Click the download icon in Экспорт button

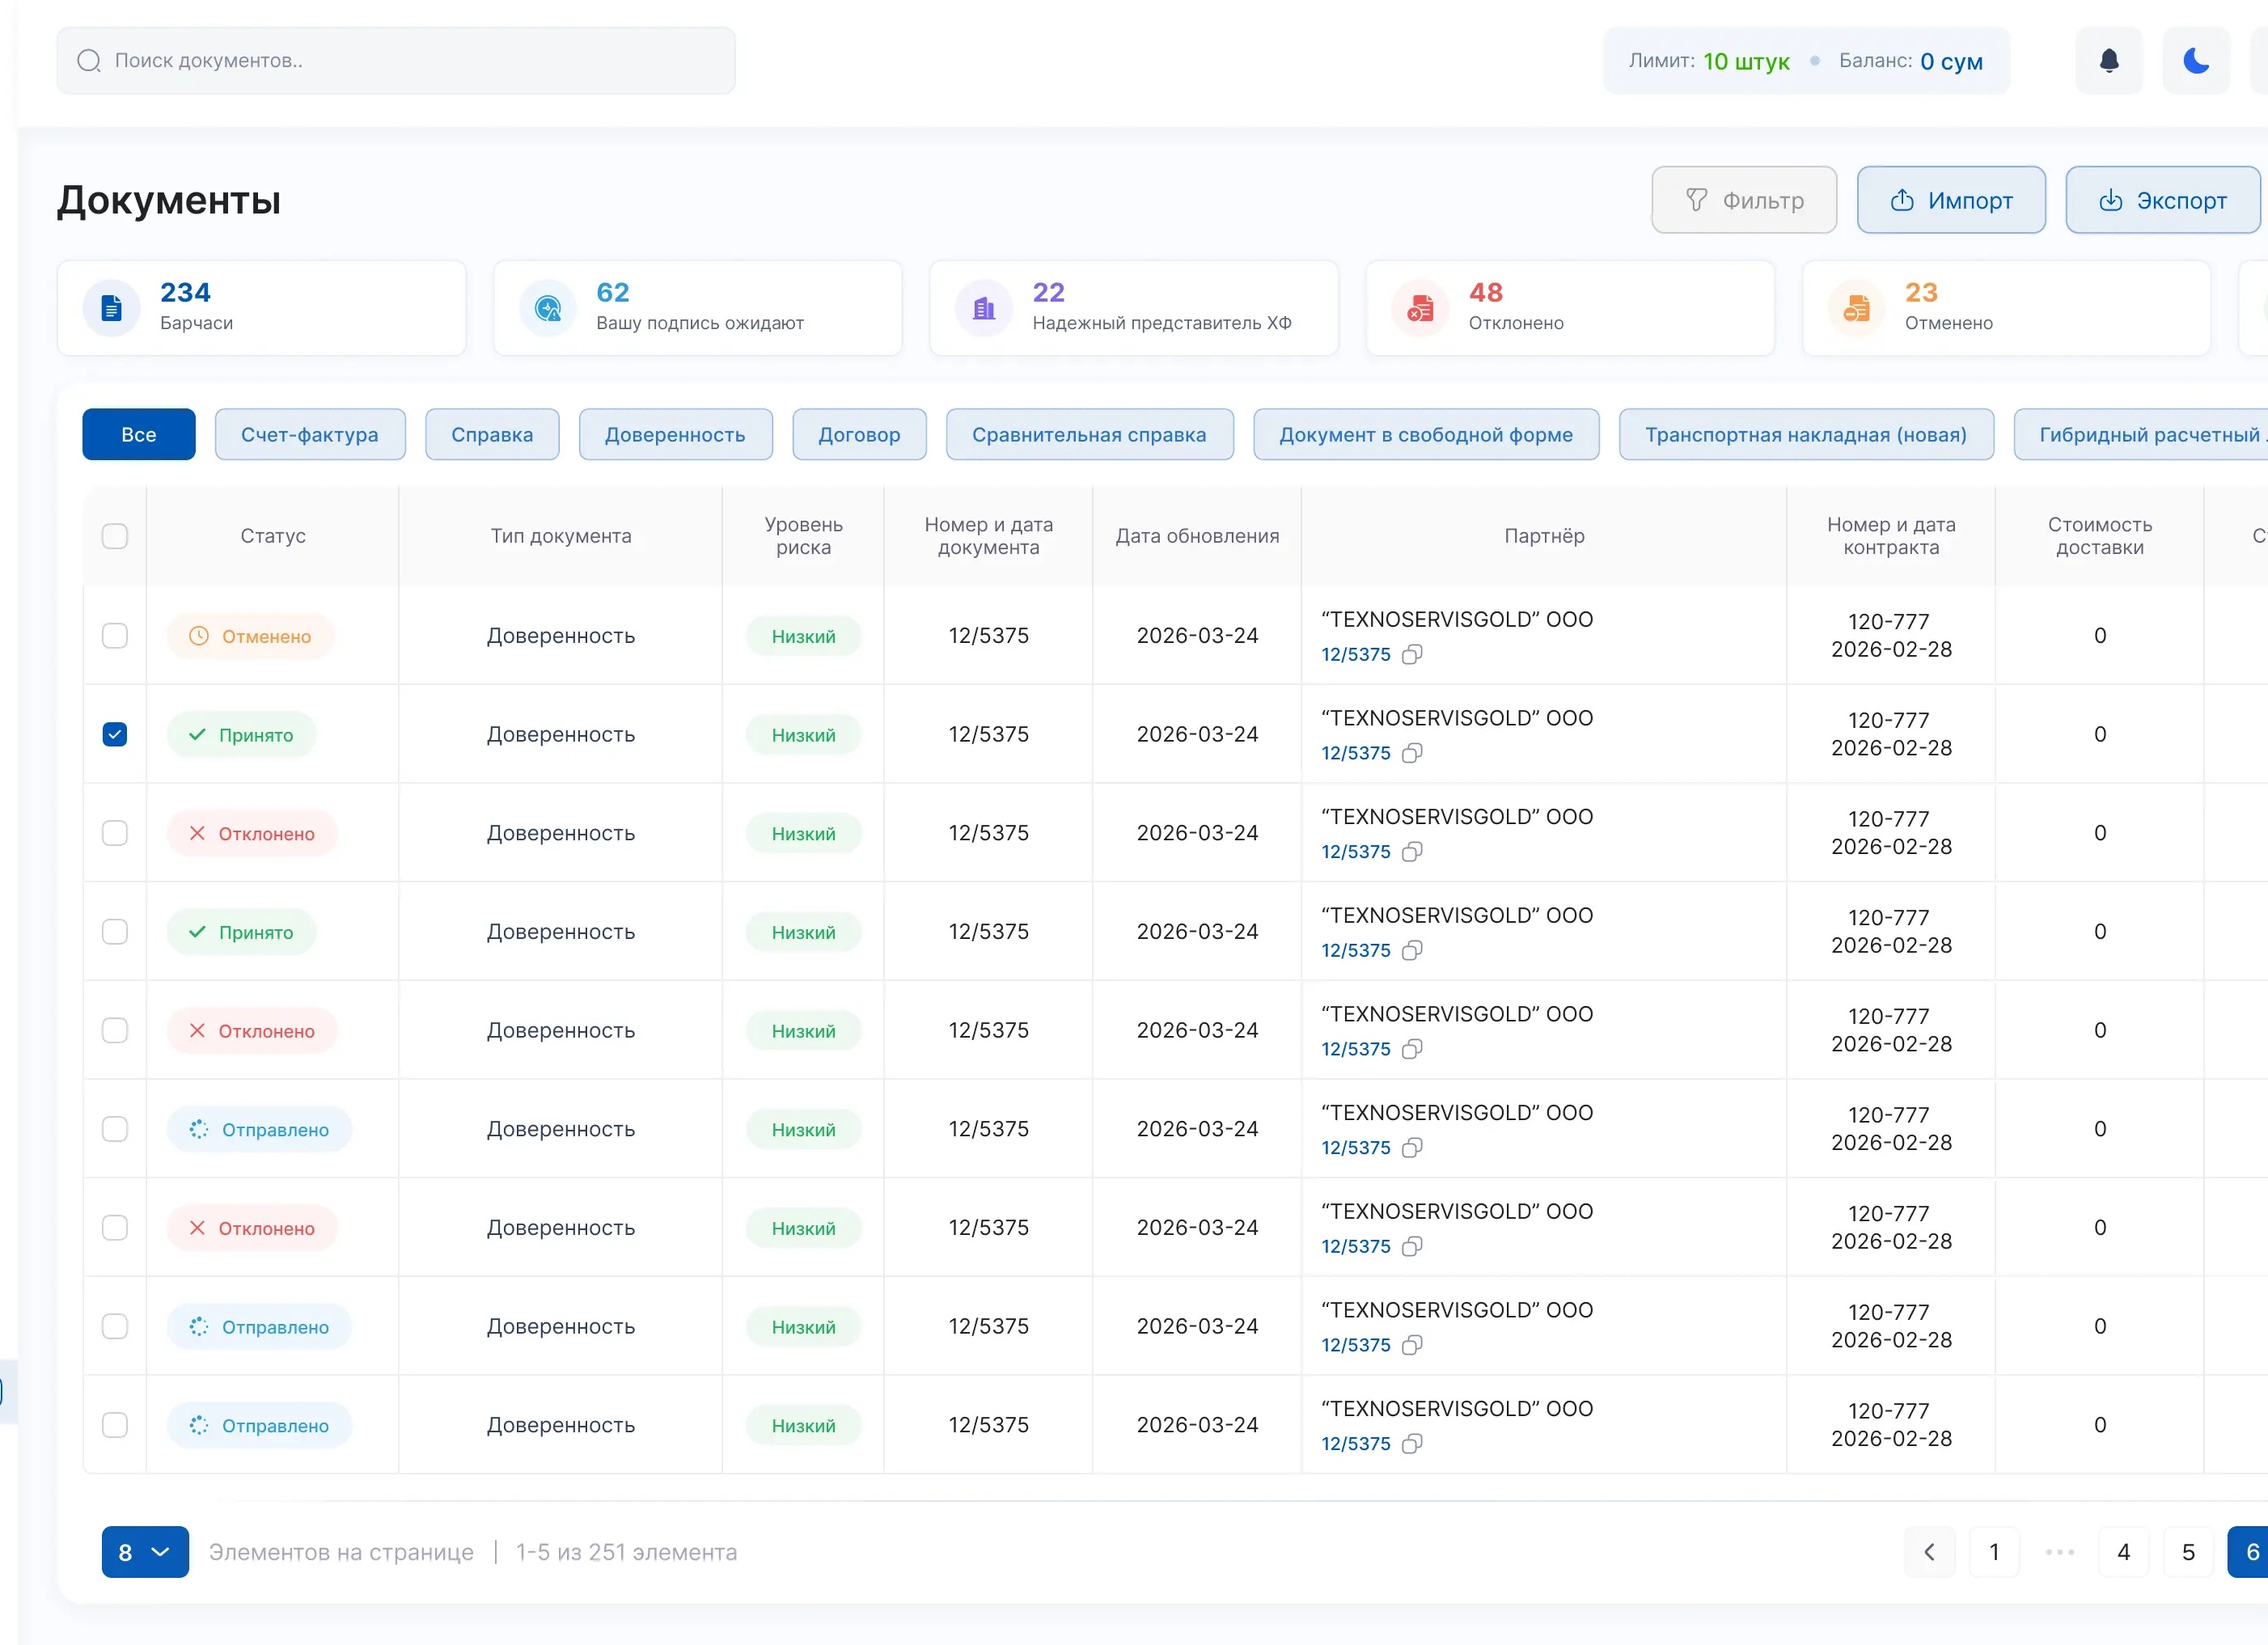tap(2111, 200)
